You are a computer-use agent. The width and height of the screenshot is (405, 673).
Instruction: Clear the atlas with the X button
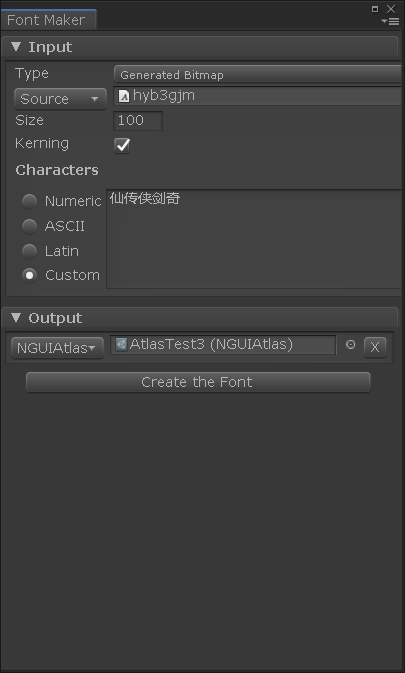click(x=375, y=347)
